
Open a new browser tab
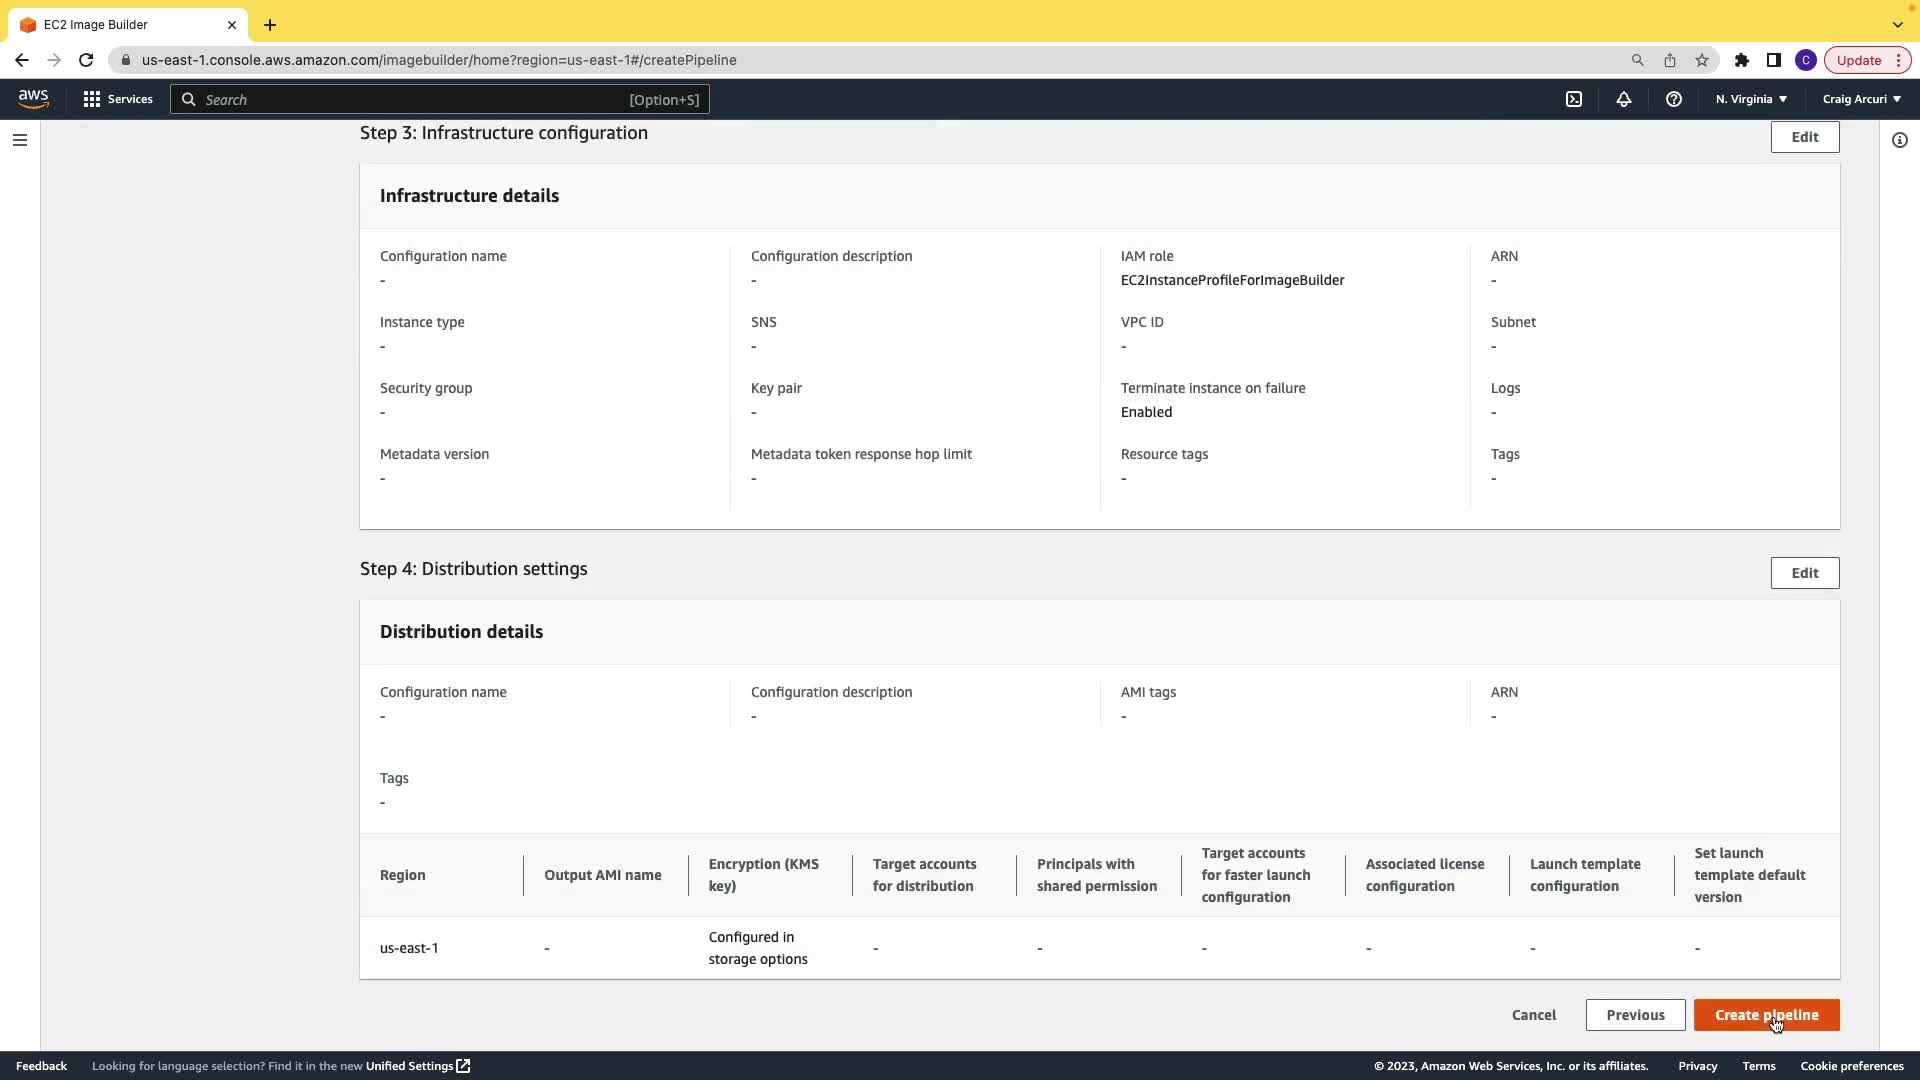pos(270,24)
